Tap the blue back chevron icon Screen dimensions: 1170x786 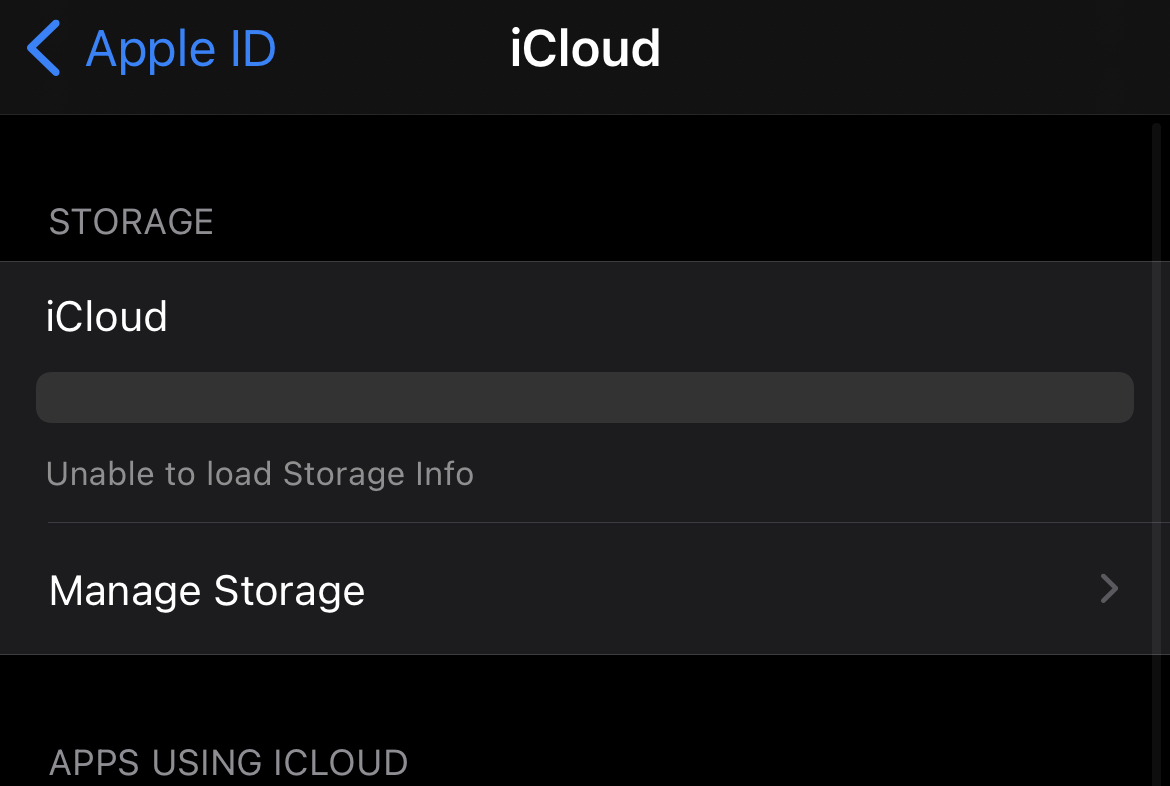(x=43, y=49)
